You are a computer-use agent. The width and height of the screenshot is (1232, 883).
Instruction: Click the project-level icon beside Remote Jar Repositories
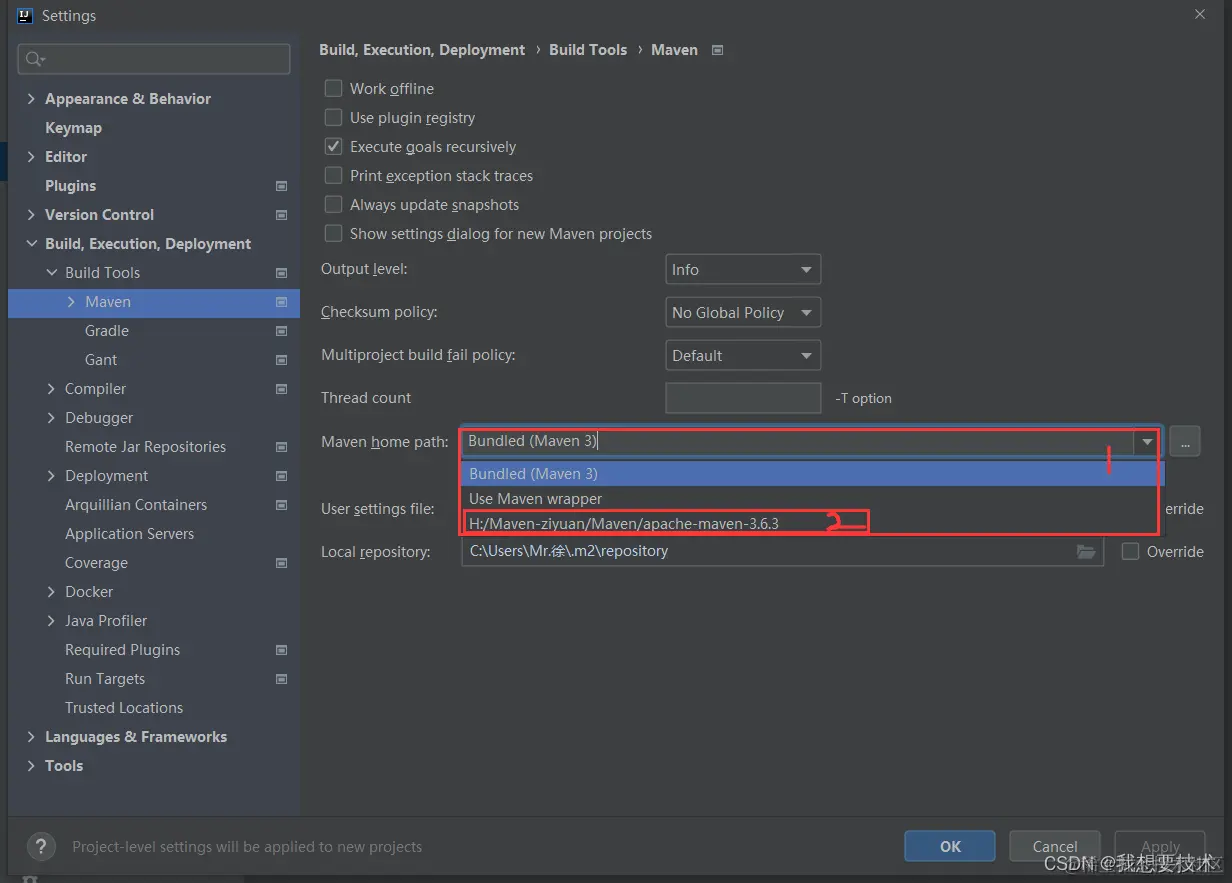pos(281,447)
